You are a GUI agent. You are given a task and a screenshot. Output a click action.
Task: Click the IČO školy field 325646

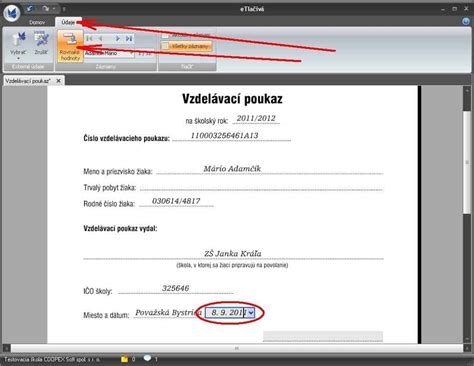click(176, 289)
